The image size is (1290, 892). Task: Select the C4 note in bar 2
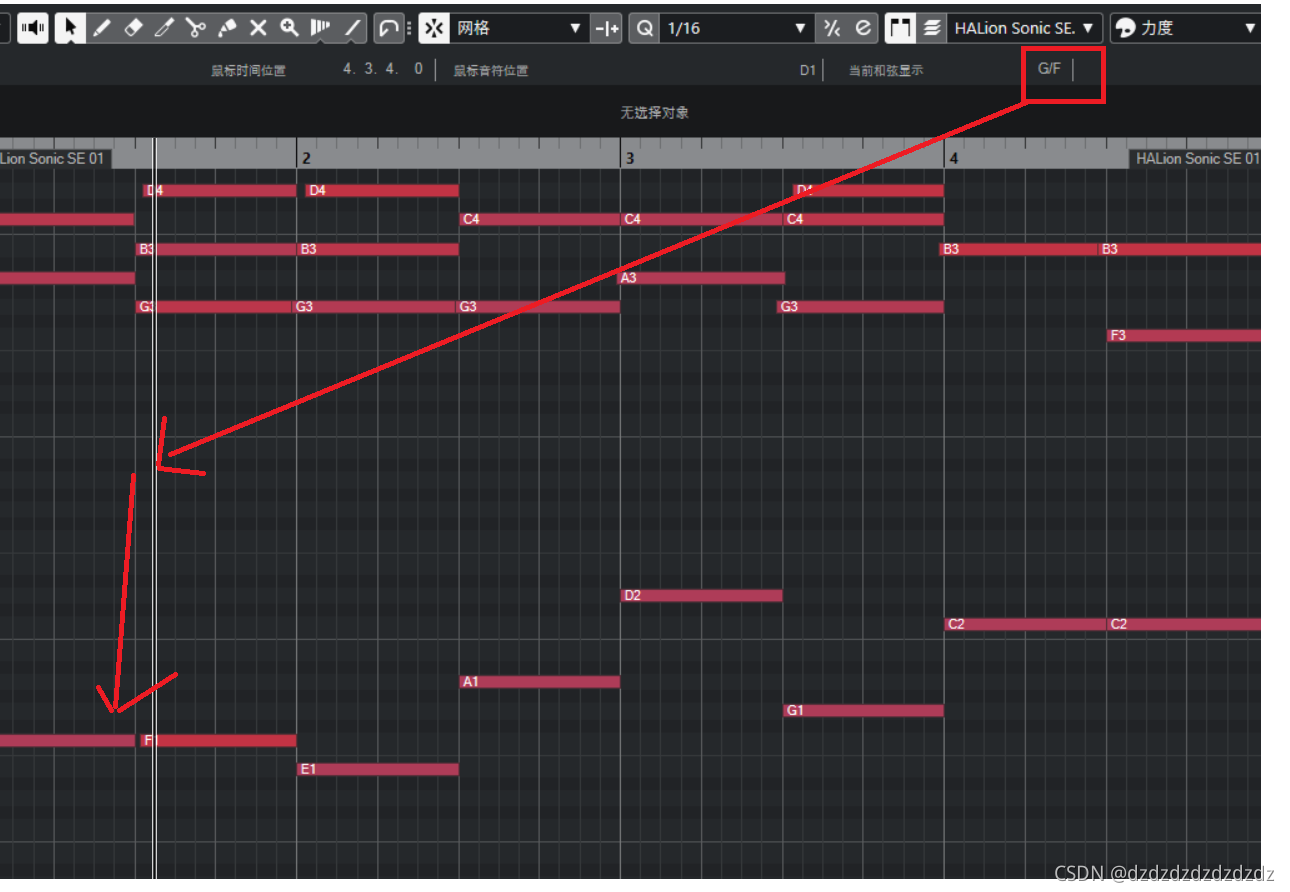coord(540,219)
